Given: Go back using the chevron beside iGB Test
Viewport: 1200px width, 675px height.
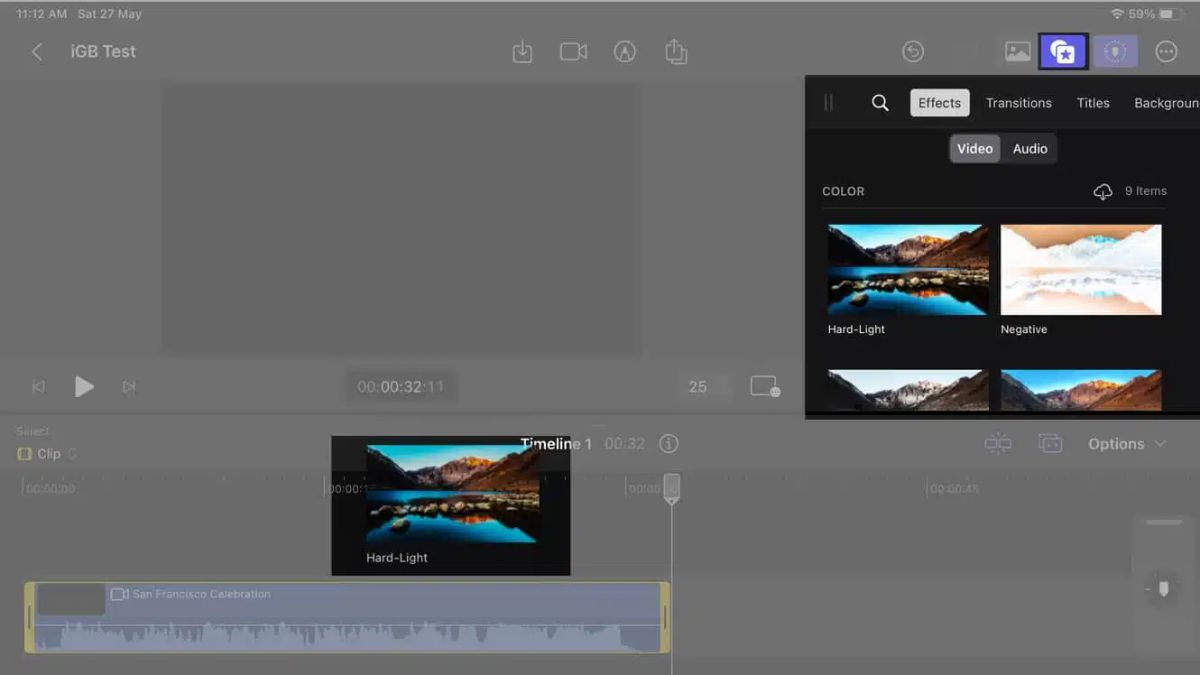Looking at the screenshot, I should [x=37, y=52].
